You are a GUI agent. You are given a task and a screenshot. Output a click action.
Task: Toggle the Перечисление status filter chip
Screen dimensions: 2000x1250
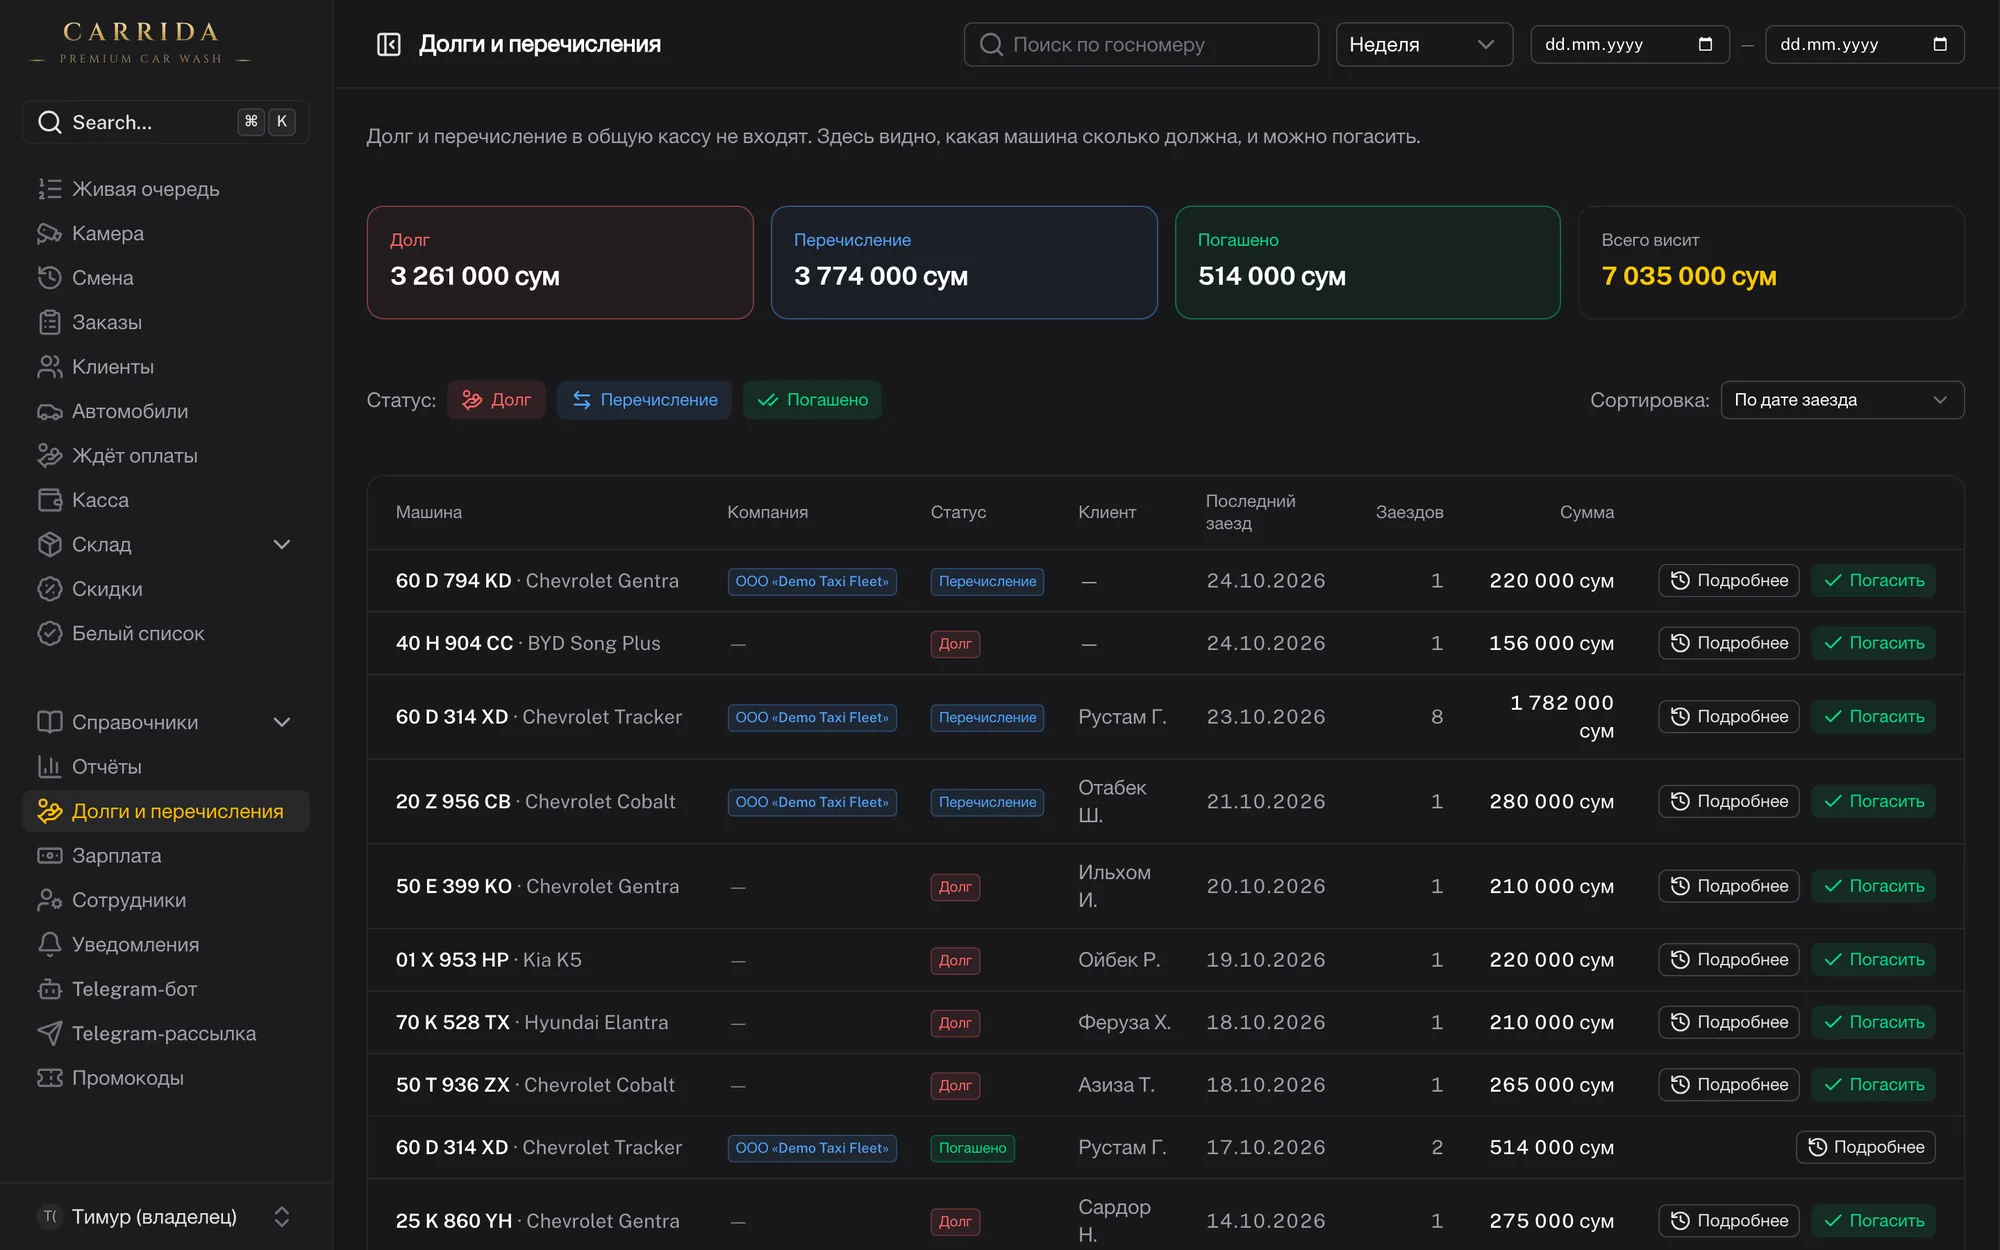pyautogui.click(x=644, y=400)
